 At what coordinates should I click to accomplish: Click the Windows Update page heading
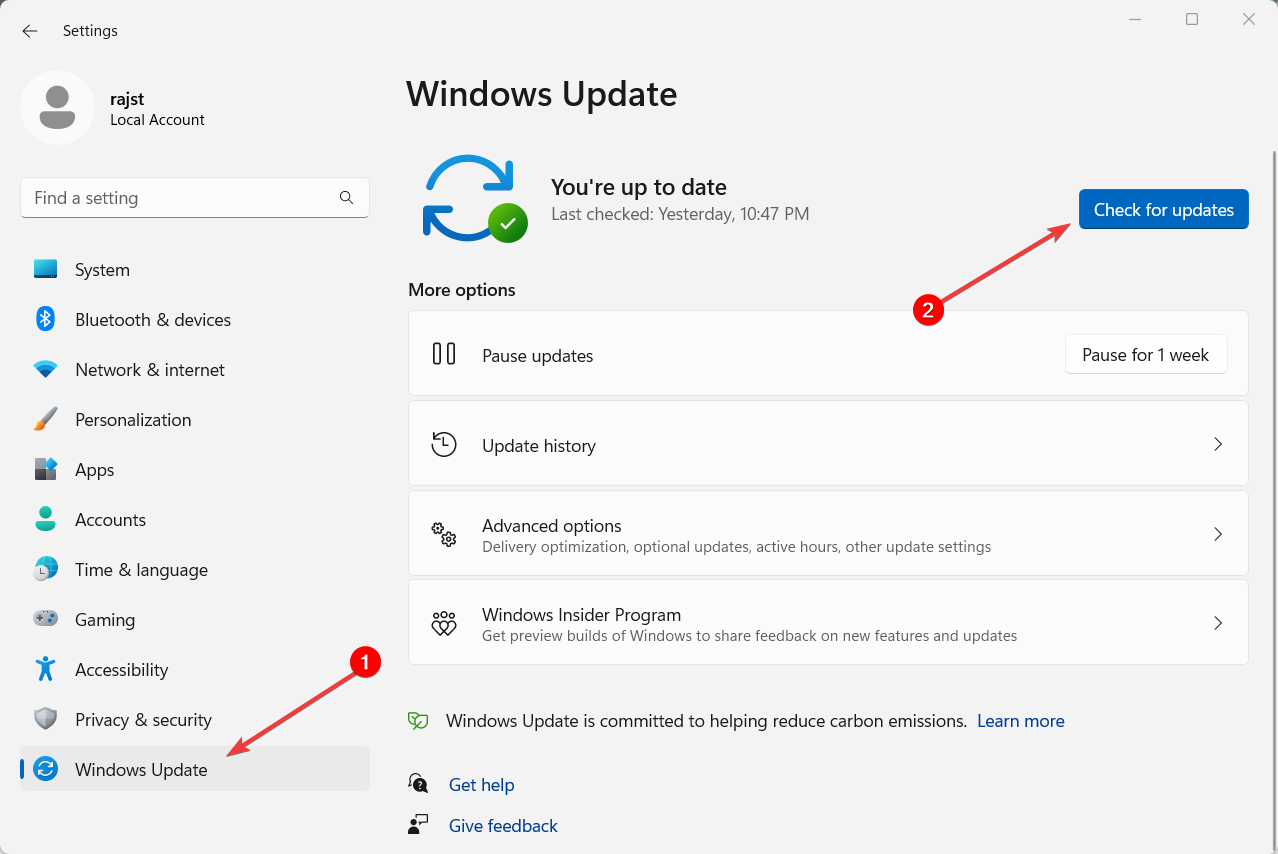[542, 94]
